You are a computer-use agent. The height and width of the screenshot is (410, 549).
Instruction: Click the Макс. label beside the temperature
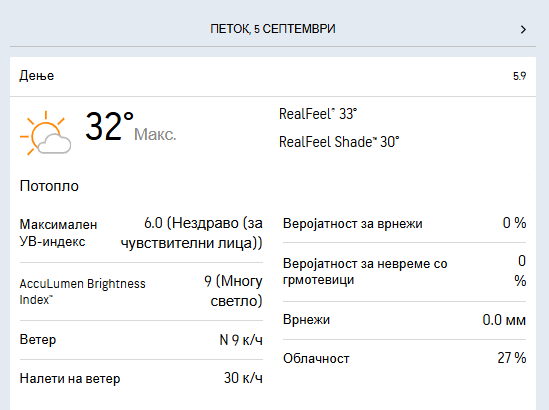[x=155, y=134]
